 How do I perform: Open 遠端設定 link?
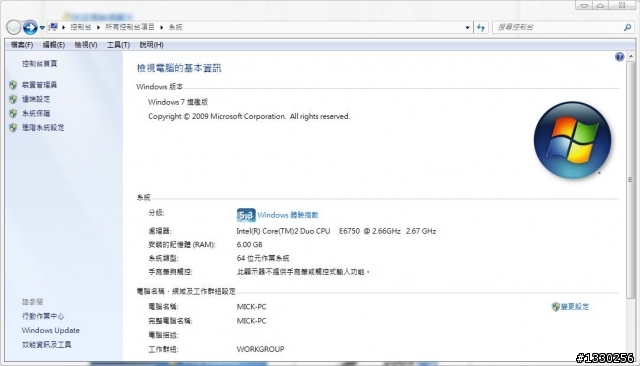pos(36,99)
